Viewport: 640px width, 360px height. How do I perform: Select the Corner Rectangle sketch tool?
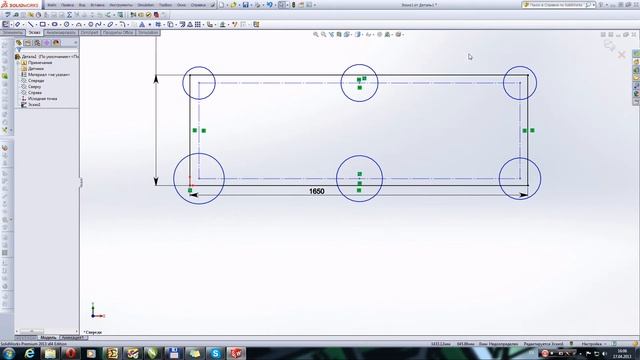click(x=42, y=24)
